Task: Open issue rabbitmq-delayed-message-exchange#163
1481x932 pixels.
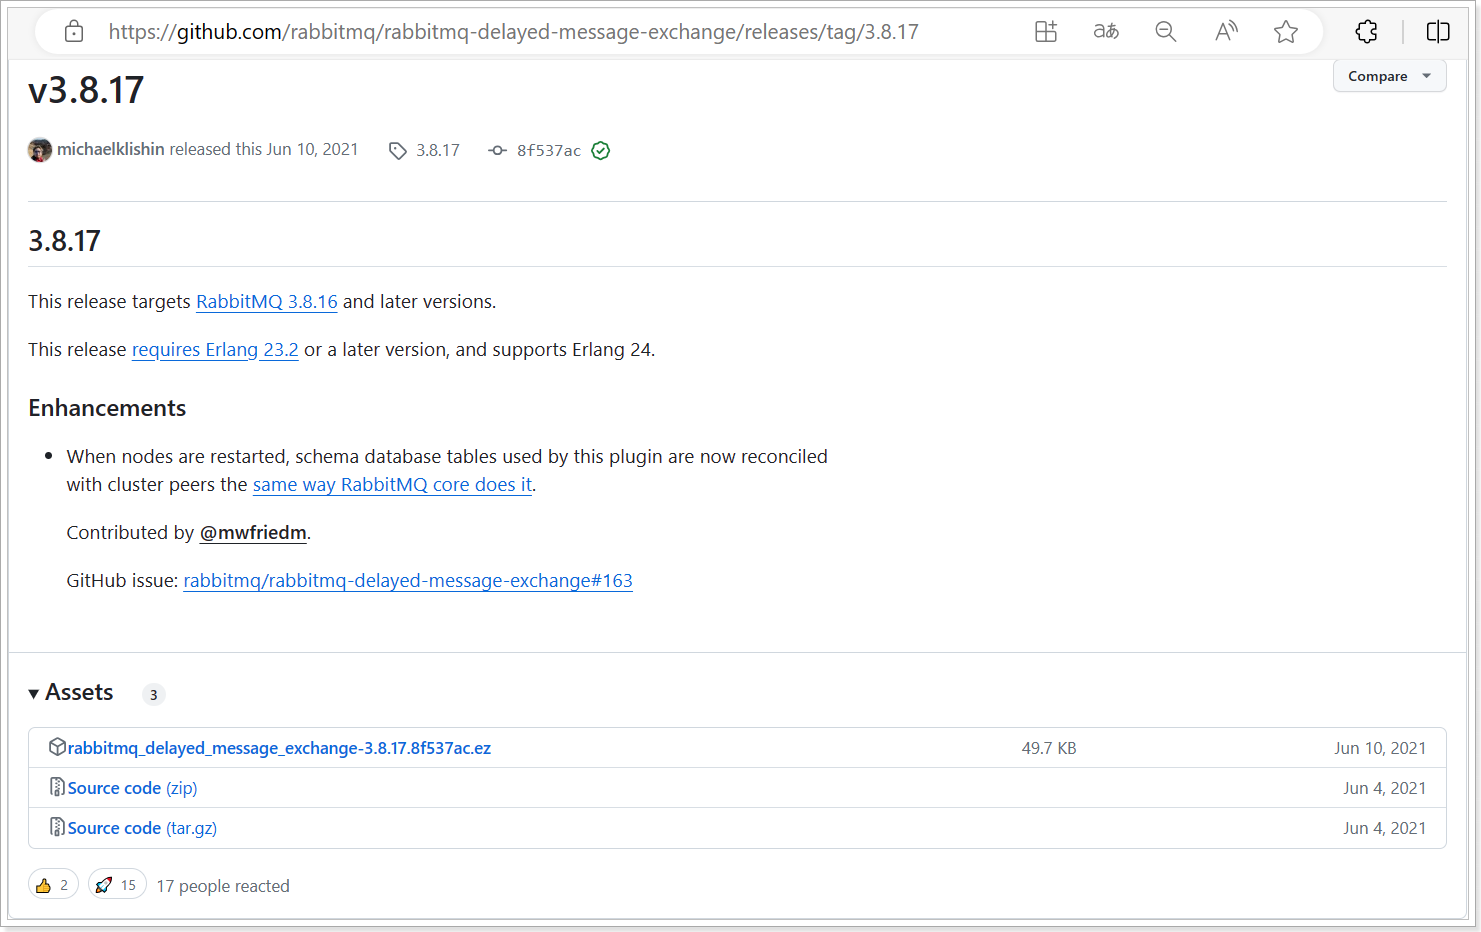Action: [408, 581]
